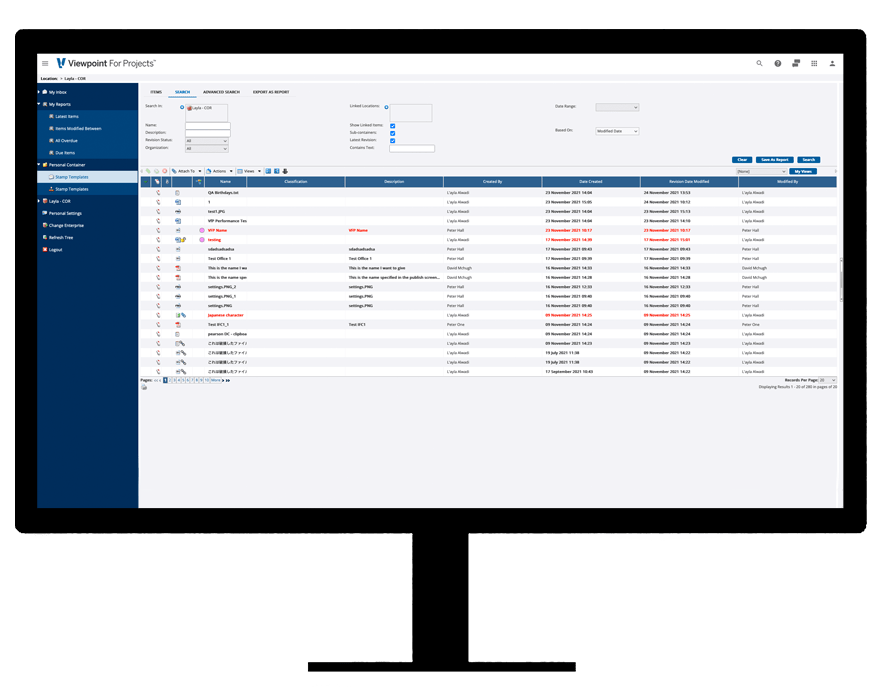Click the PDF icon in Test IFC1_1 row
The image size is (880, 691).
point(177,324)
